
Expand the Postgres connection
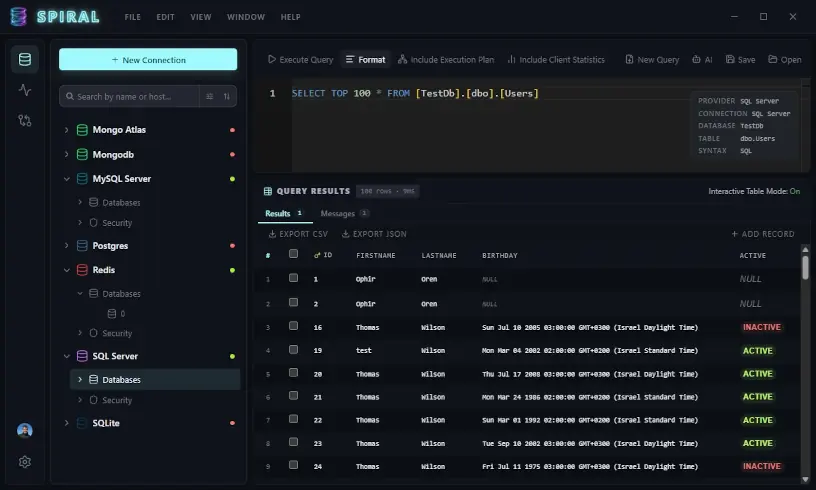pyautogui.click(x=66, y=246)
